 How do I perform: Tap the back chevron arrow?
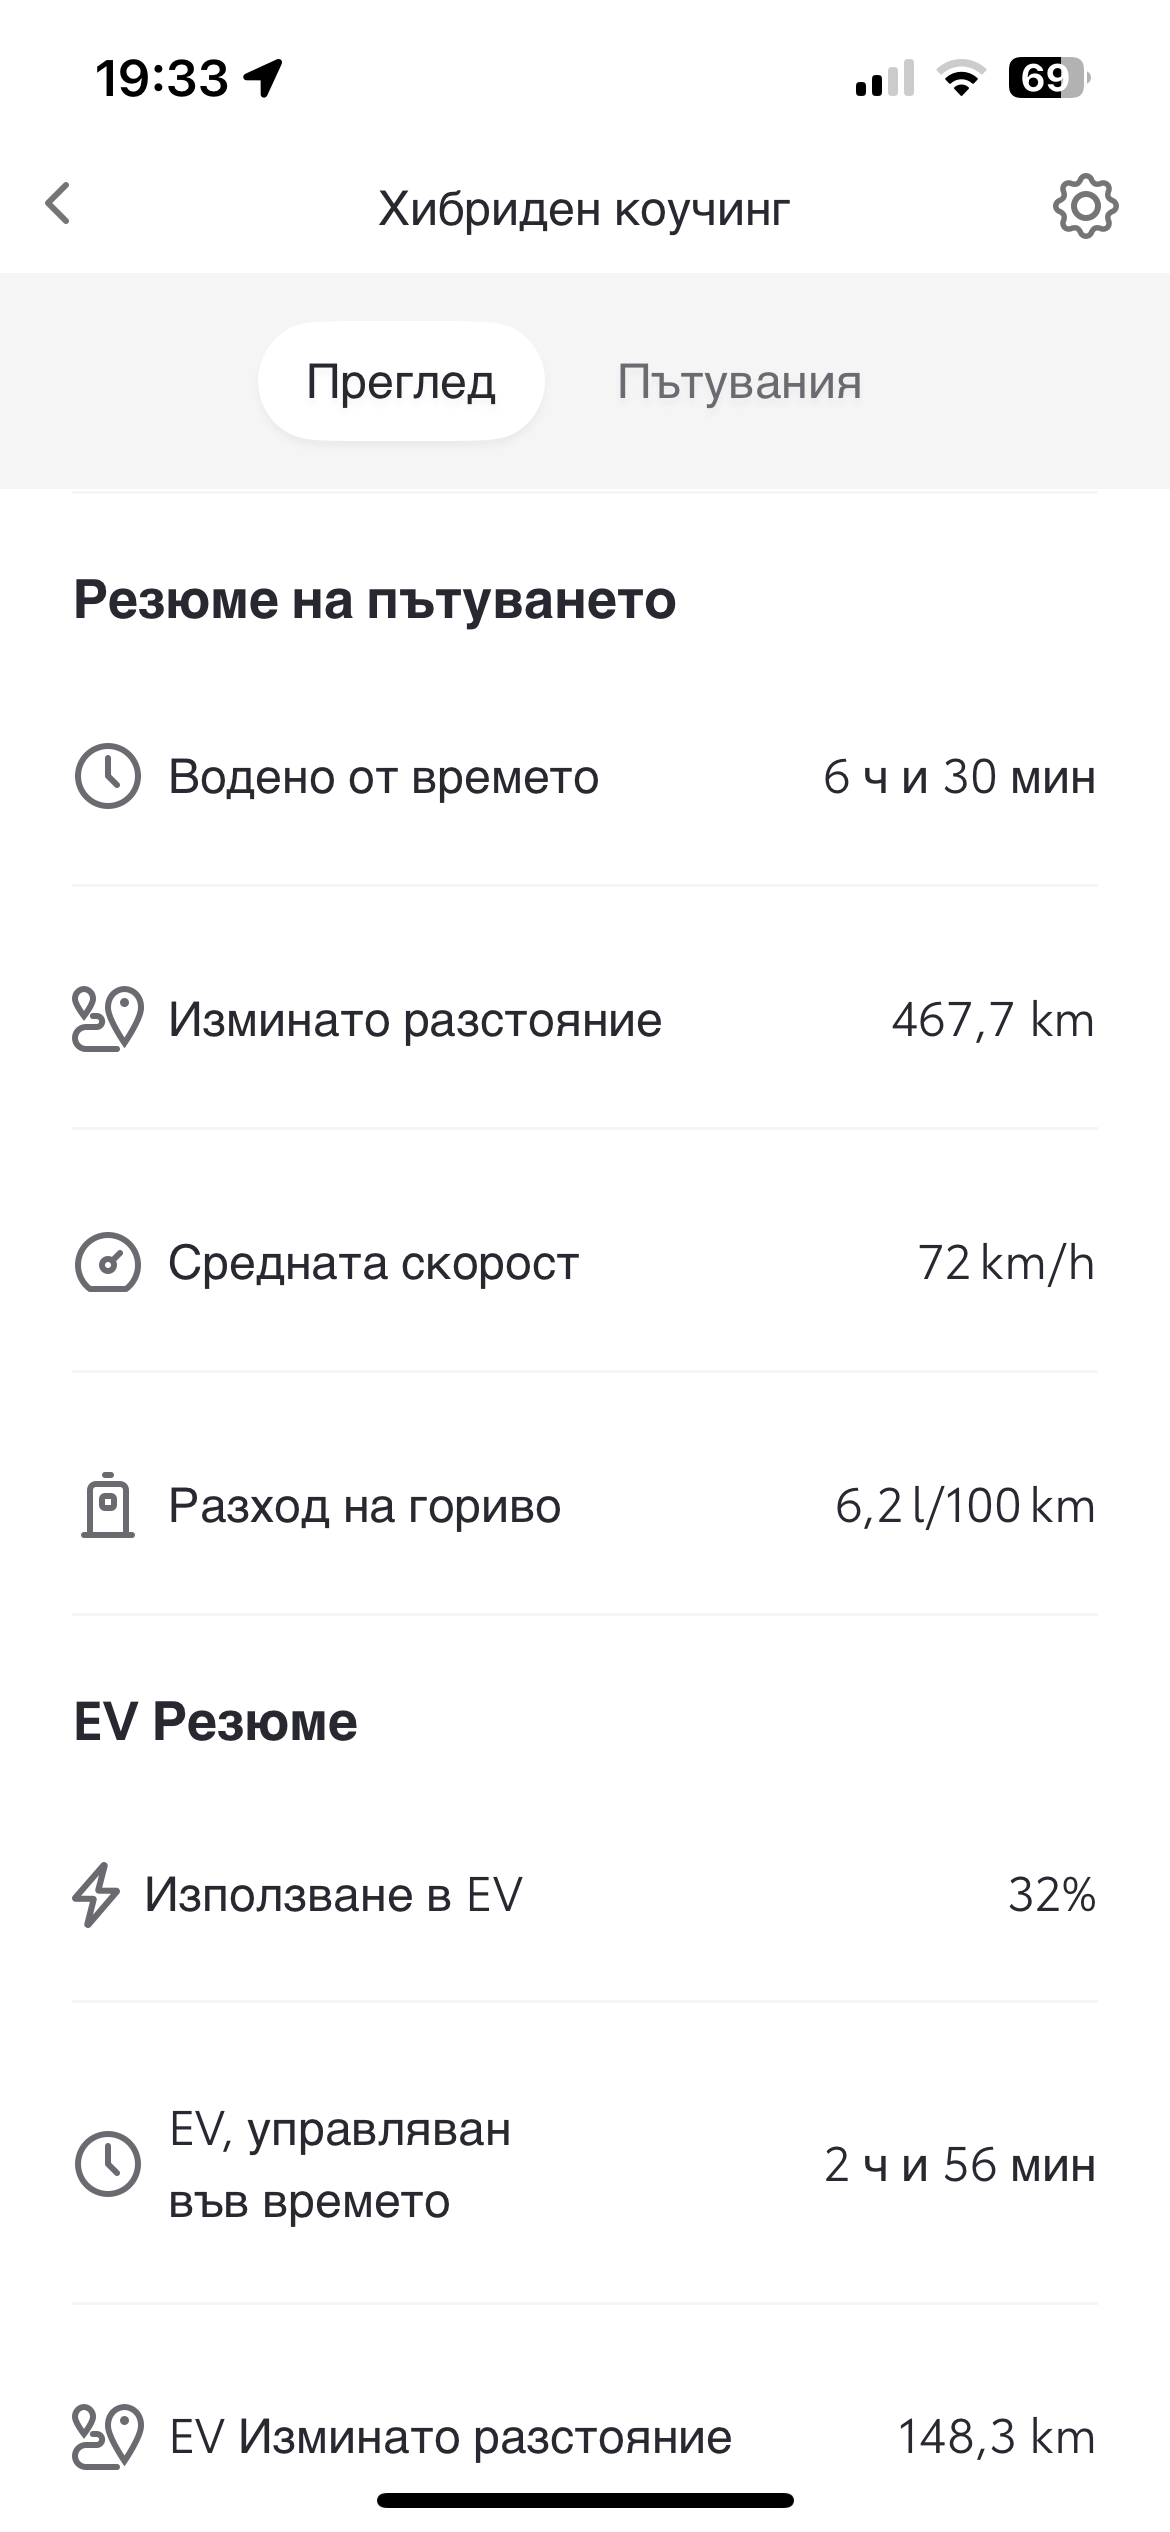point(59,204)
